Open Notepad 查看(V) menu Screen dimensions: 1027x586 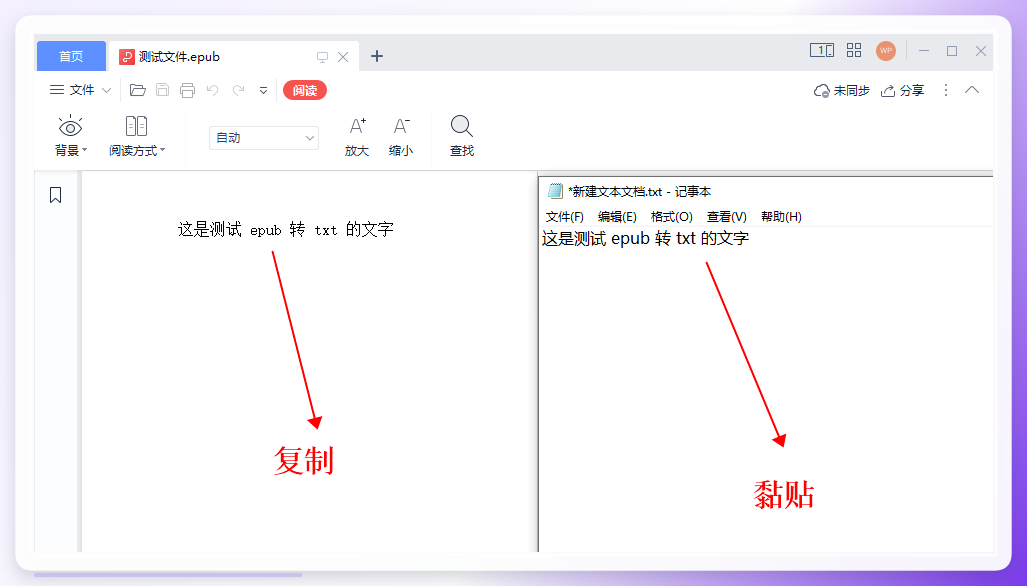(726, 217)
